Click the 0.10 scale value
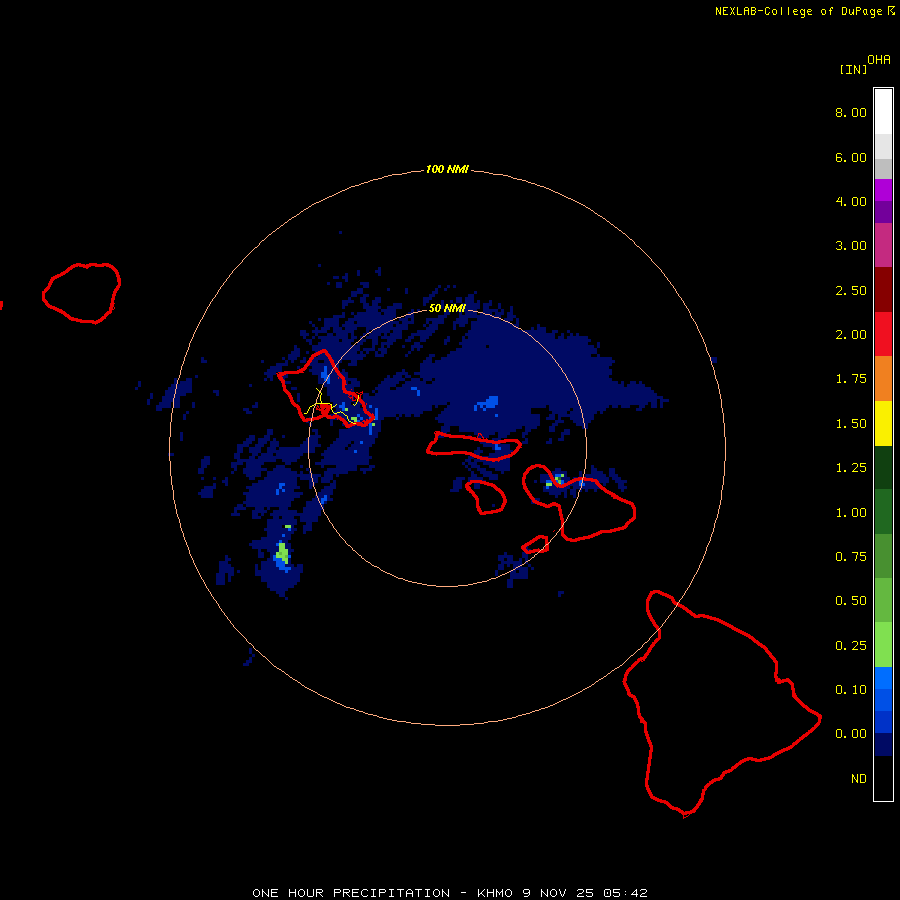The image size is (900, 900). pos(851,690)
